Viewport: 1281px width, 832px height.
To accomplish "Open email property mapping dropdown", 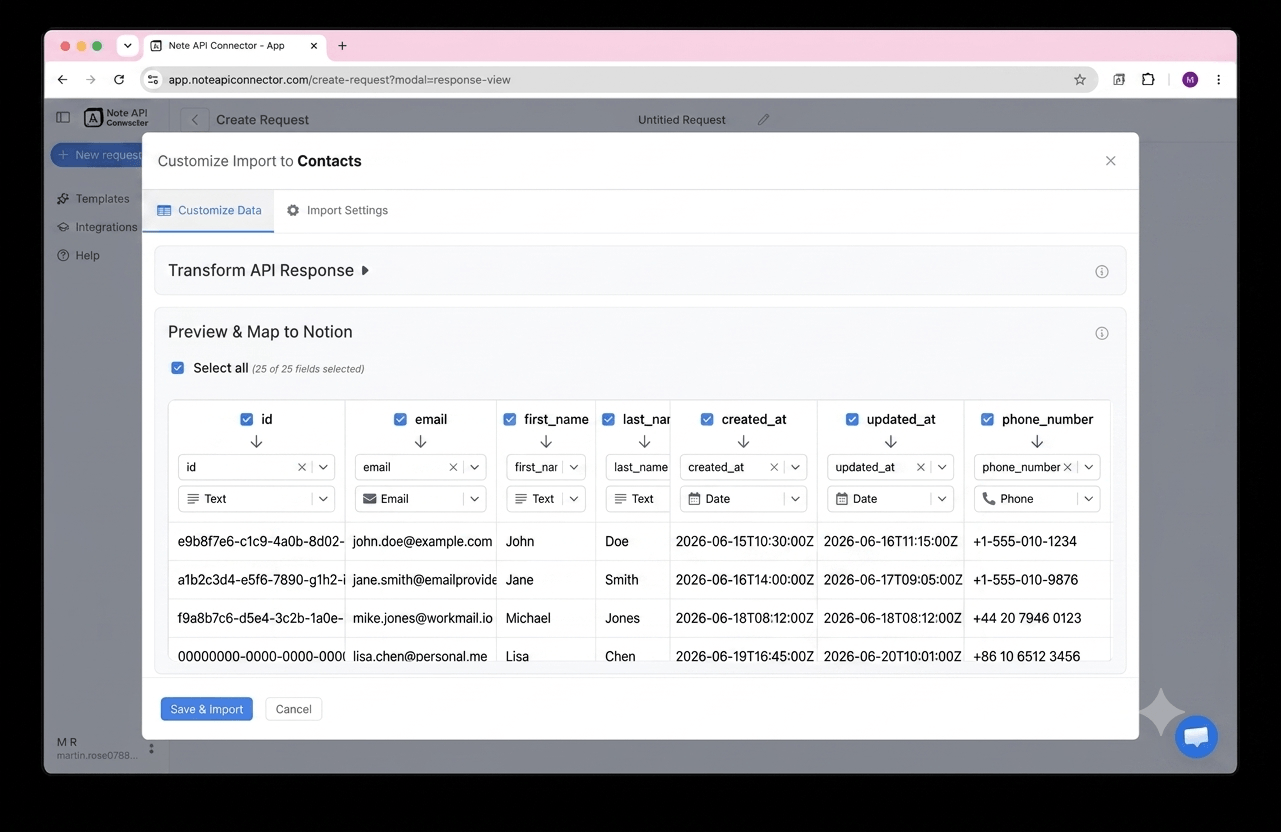I will 475,467.
